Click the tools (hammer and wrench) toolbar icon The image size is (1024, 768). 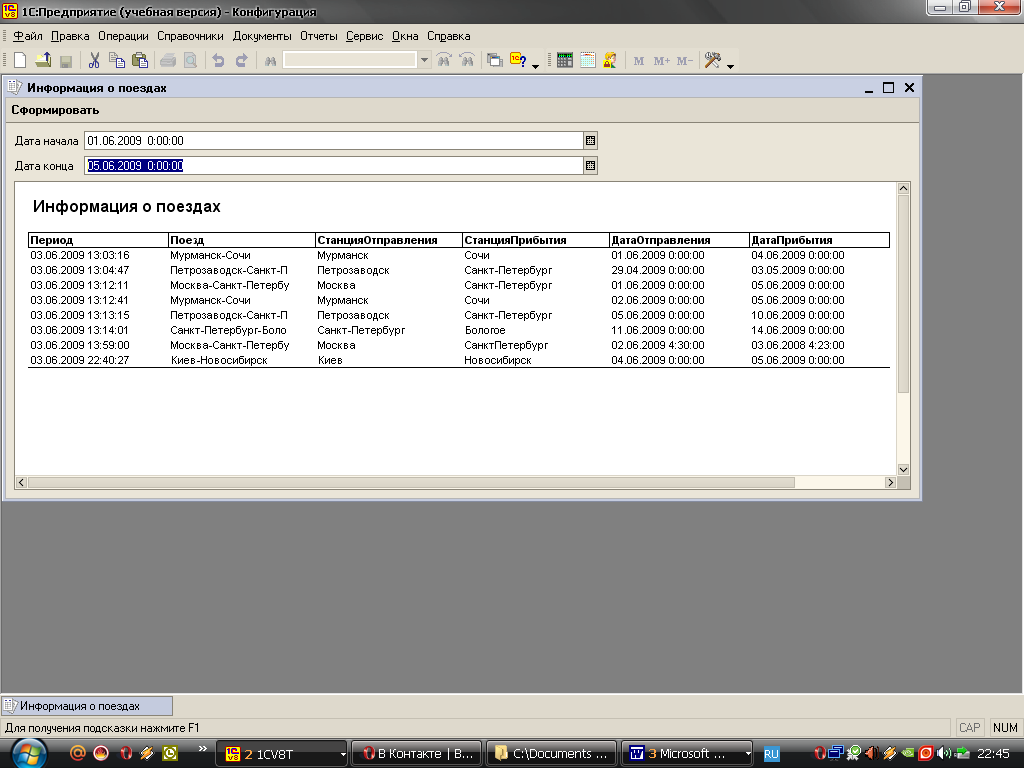[x=712, y=61]
